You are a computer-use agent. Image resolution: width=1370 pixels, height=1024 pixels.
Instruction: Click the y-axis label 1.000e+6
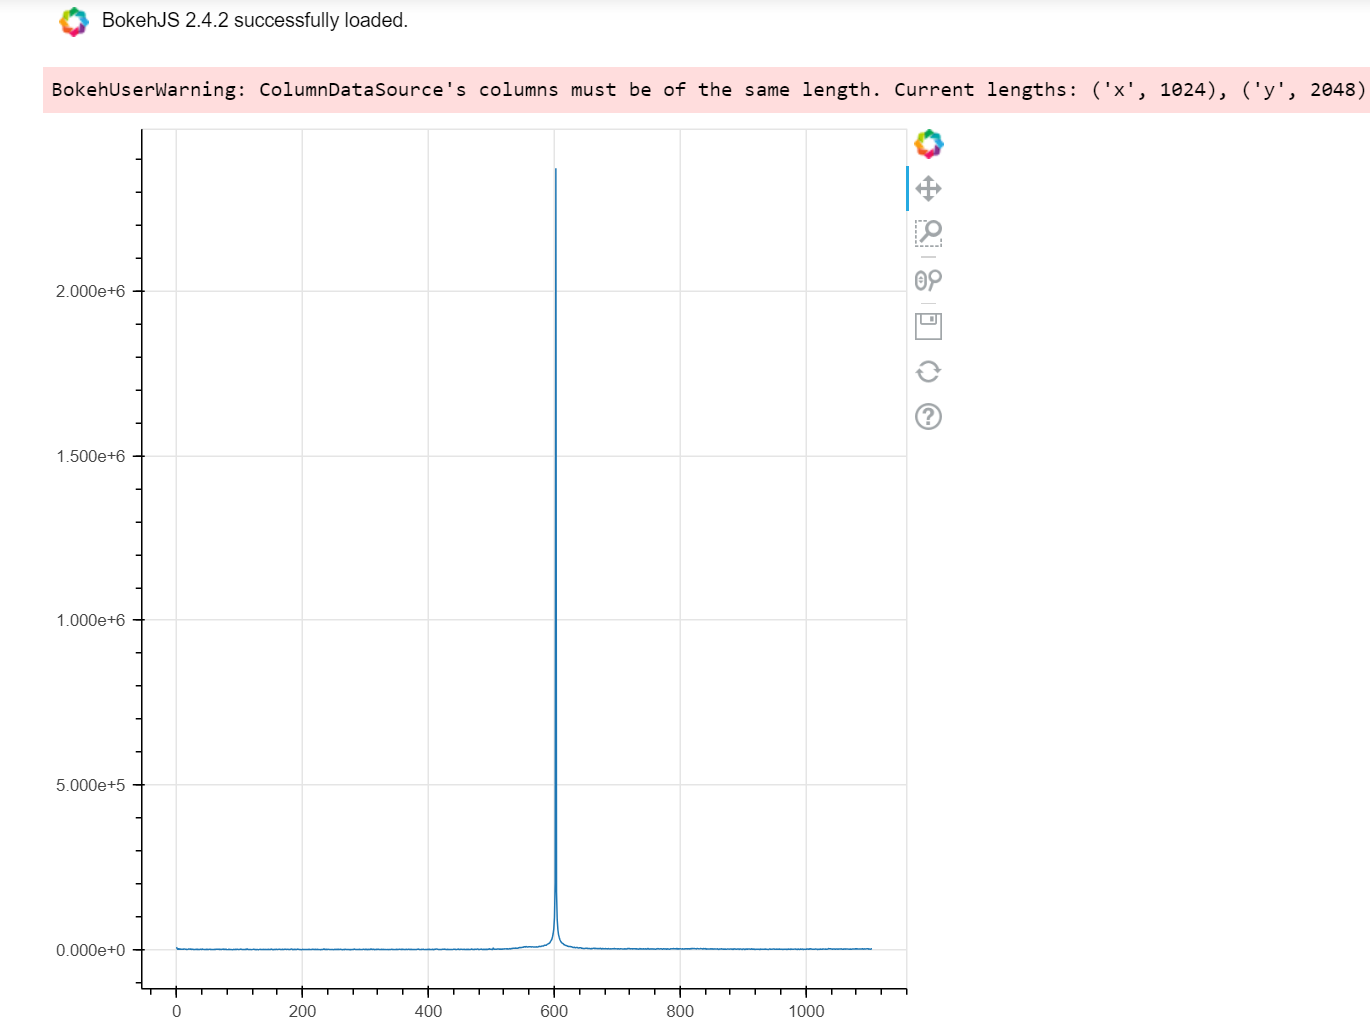tap(91, 620)
